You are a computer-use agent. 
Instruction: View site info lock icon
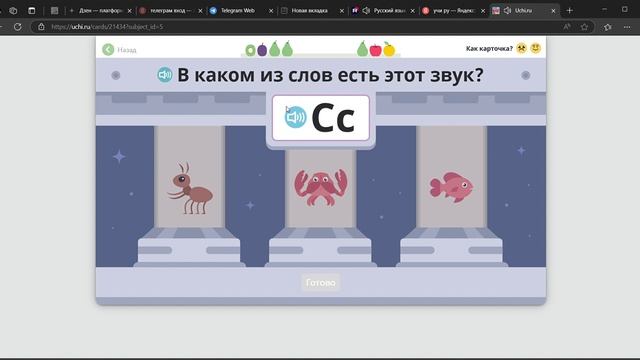pos(41,27)
